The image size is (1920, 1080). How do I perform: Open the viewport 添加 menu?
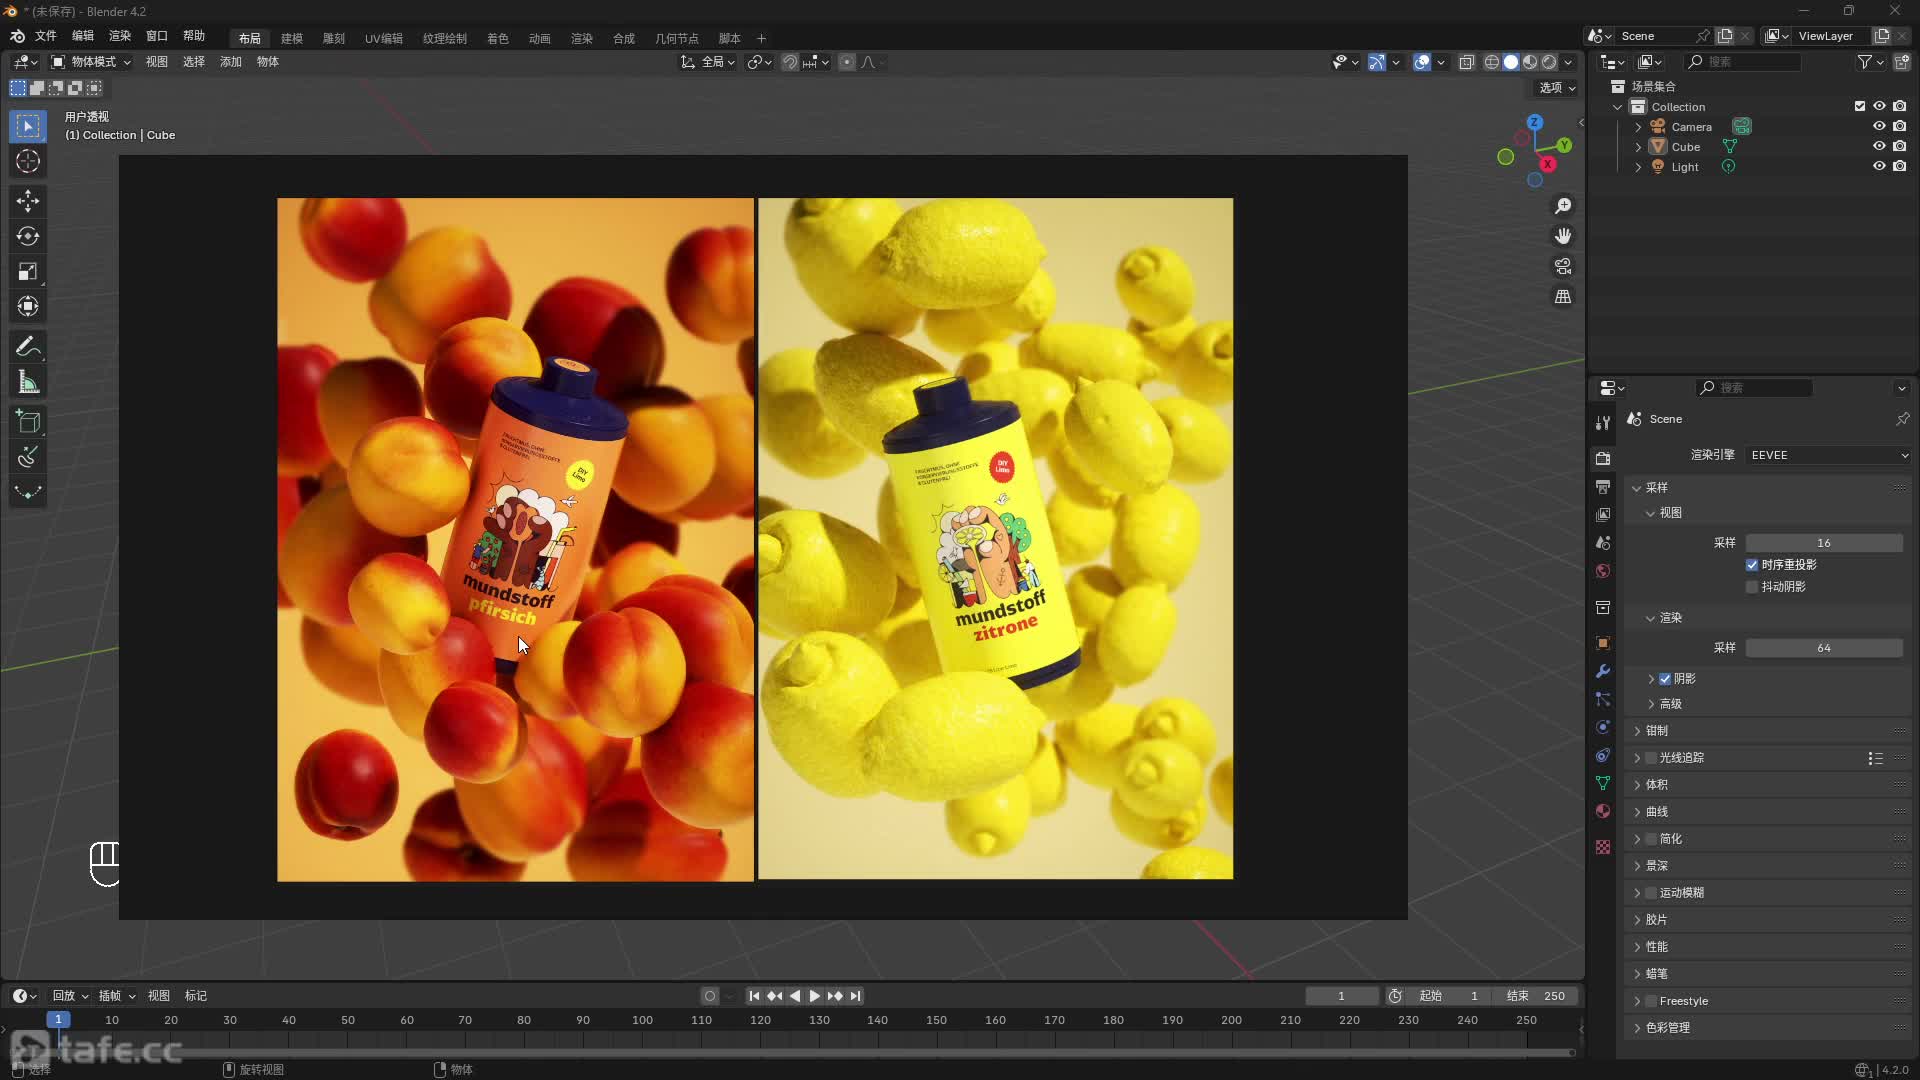(231, 62)
